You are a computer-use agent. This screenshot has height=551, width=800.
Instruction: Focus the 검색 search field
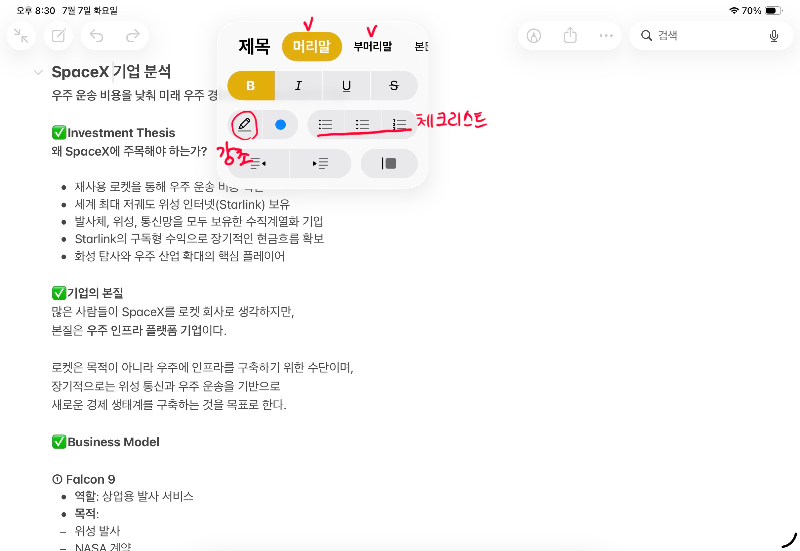click(x=711, y=36)
